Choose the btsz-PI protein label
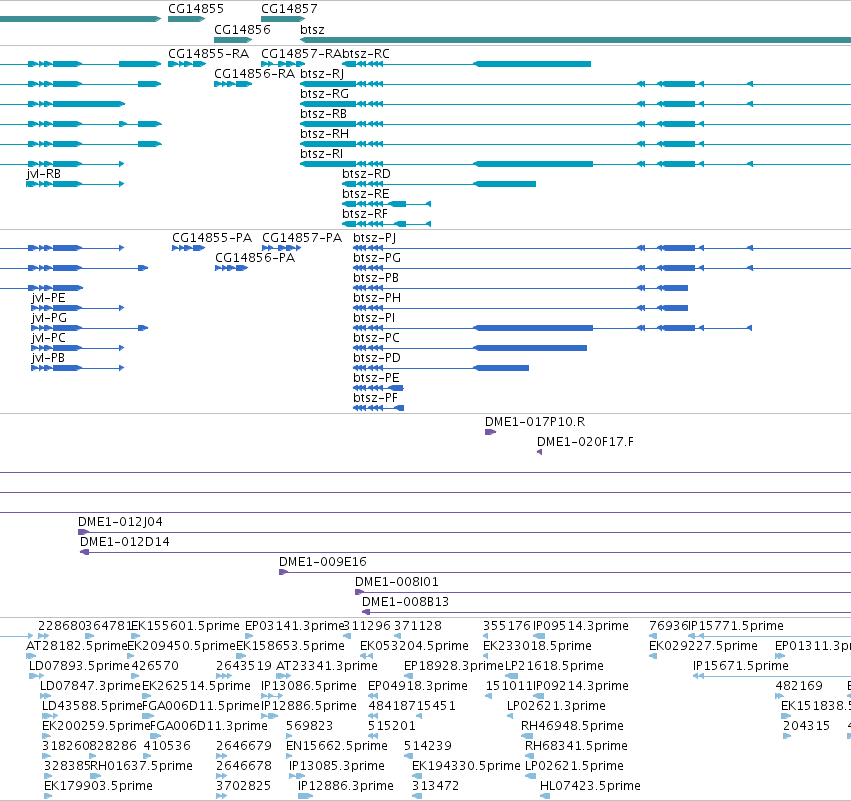The image size is (851, 801). tap(374, 319)
